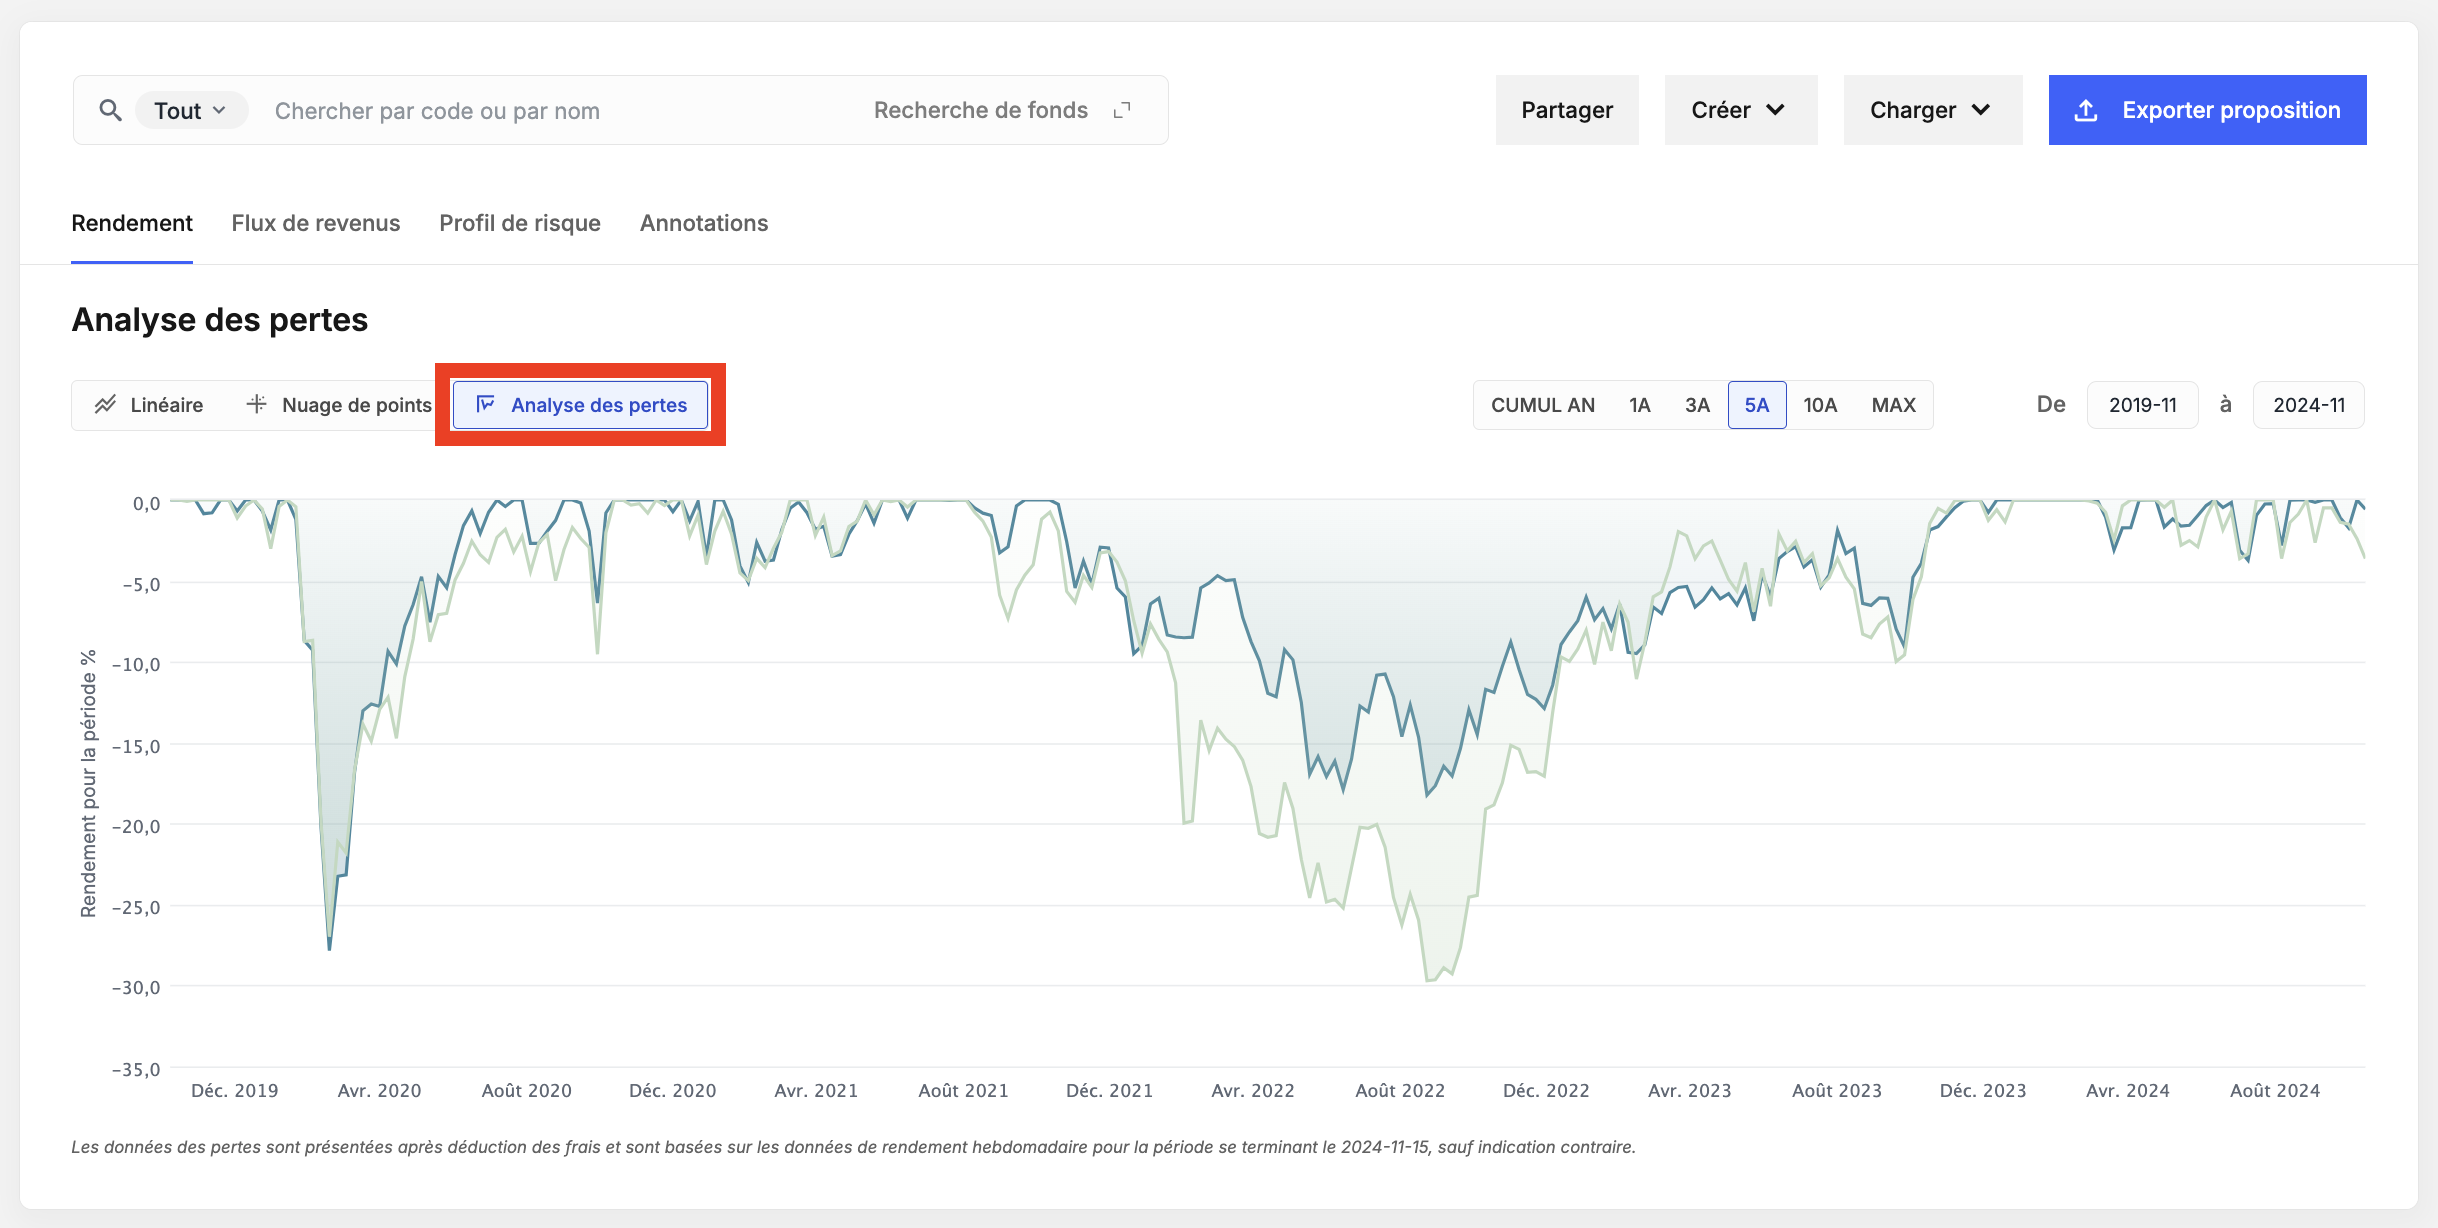This screenshot has width=2438, height=1228.
Task: Click Exporter proposition button
Action: pos(2208,110)
